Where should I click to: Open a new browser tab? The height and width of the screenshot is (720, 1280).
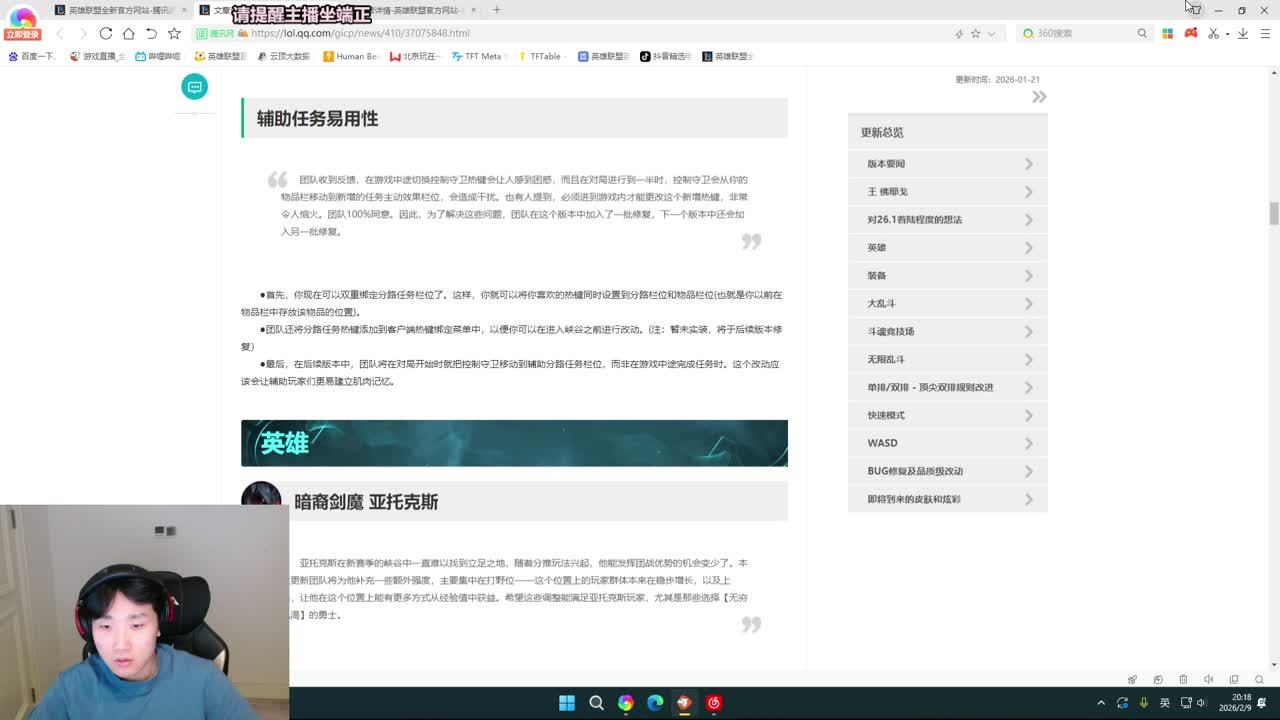(497, 10)
